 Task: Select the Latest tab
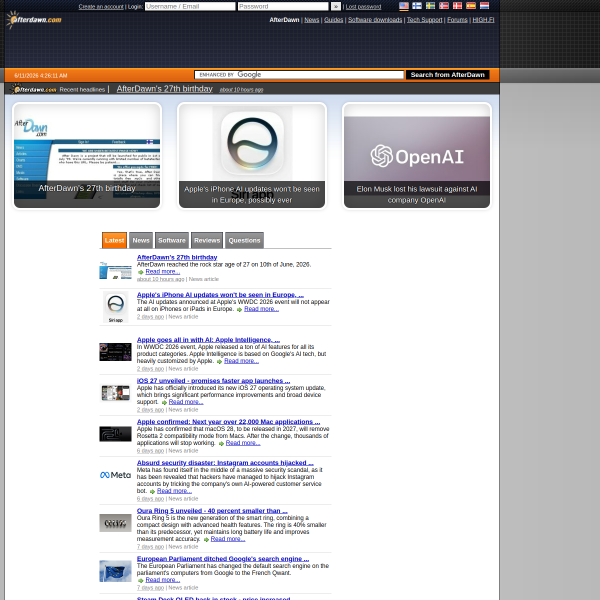(114, 240)
